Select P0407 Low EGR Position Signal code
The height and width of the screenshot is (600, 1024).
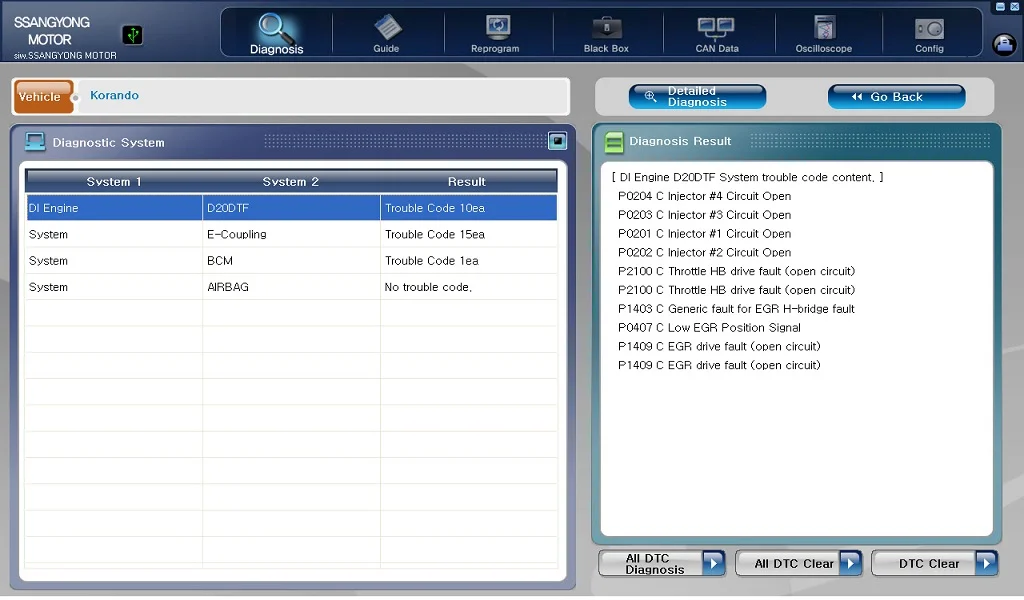pyautogui.click(x=709, y=328)
